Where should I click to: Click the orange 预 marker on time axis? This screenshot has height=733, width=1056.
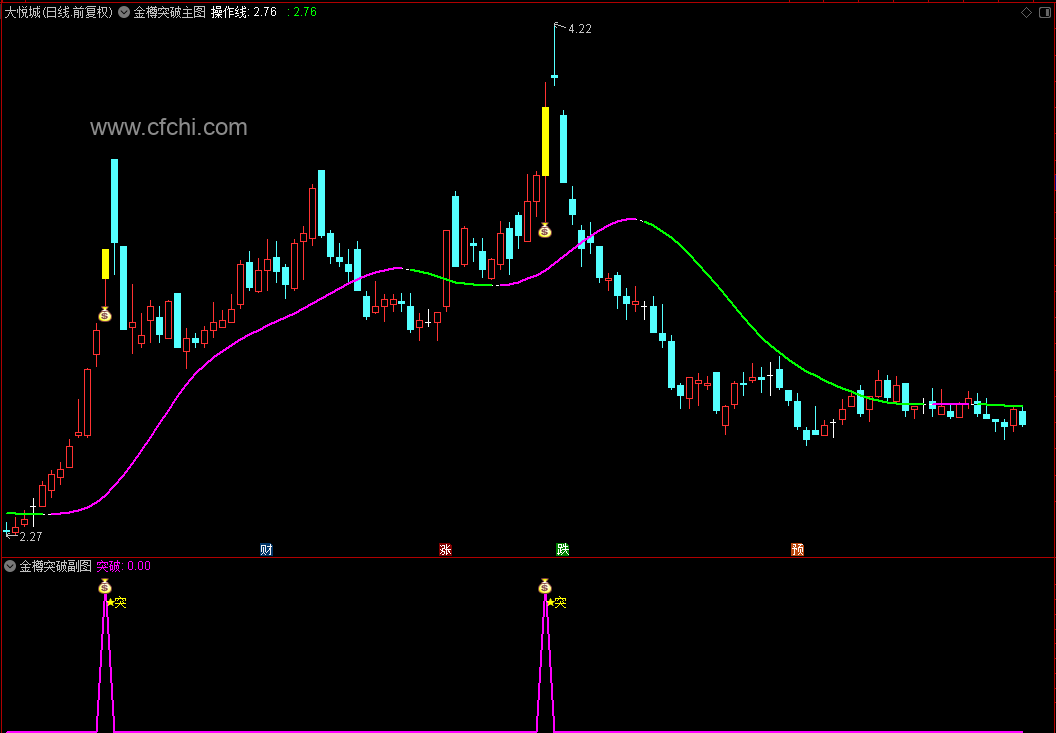point(797,550)
